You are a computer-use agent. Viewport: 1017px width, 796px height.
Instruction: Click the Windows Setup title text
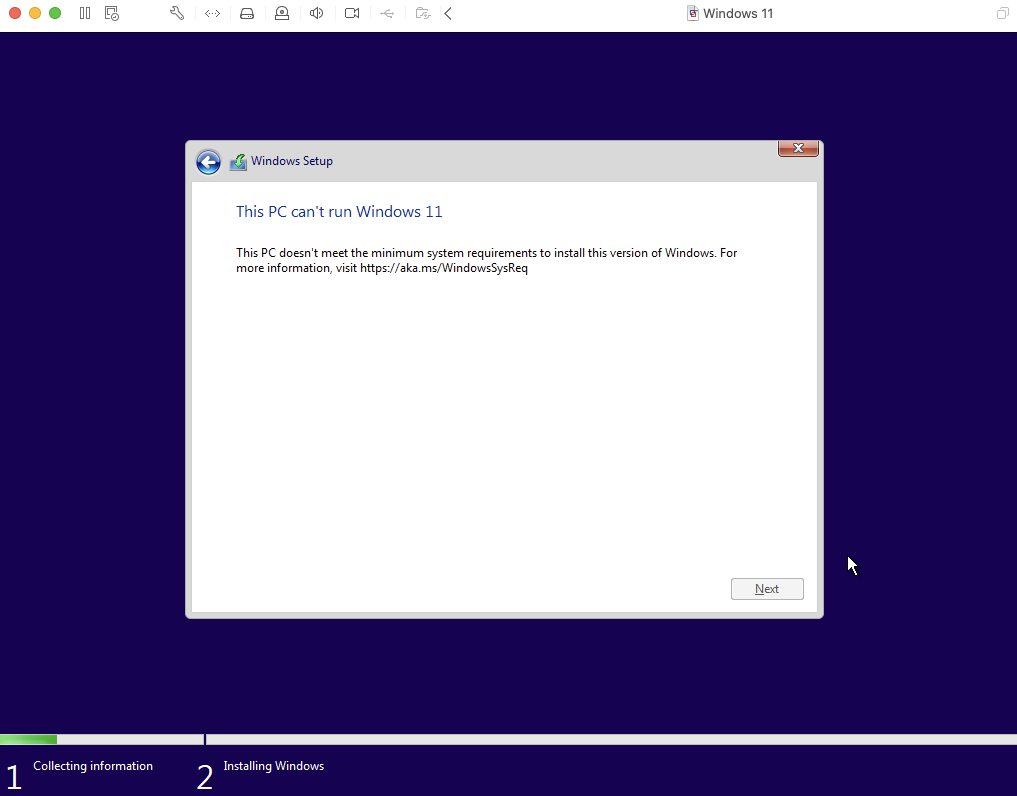tap(292, 161)
